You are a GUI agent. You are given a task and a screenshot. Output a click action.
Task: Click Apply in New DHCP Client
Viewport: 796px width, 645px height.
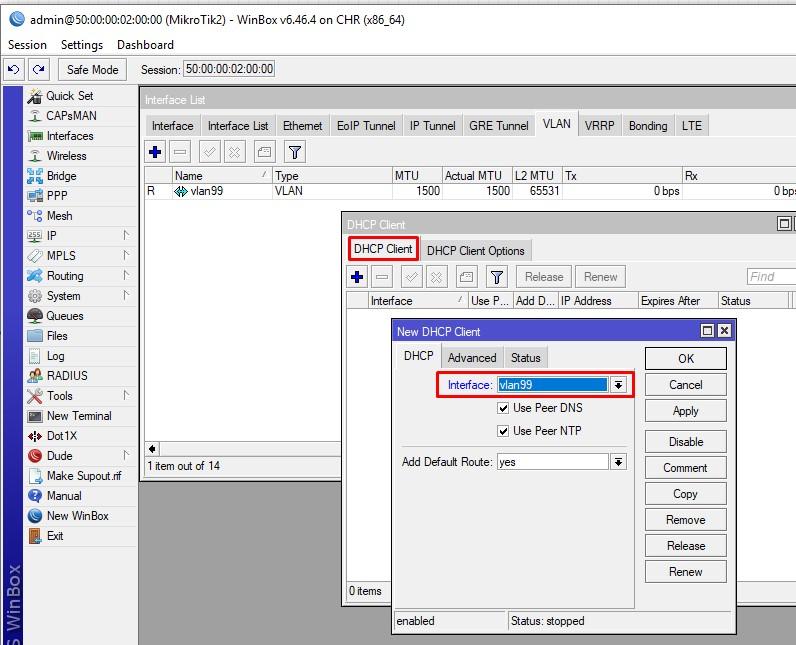tap(686, 411)
